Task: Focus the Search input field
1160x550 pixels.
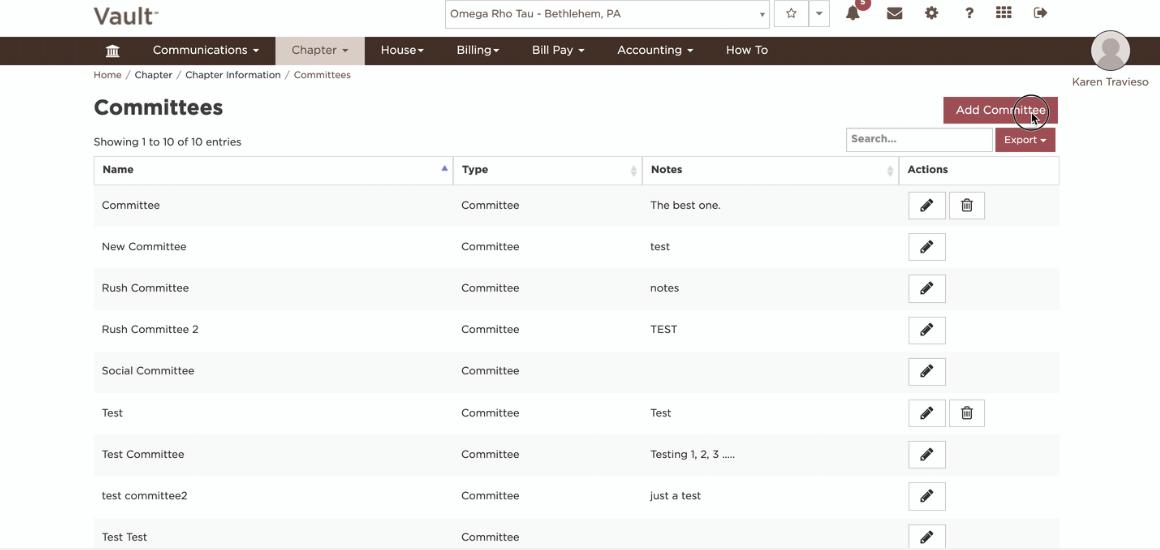Action: [x=919, y=139]
